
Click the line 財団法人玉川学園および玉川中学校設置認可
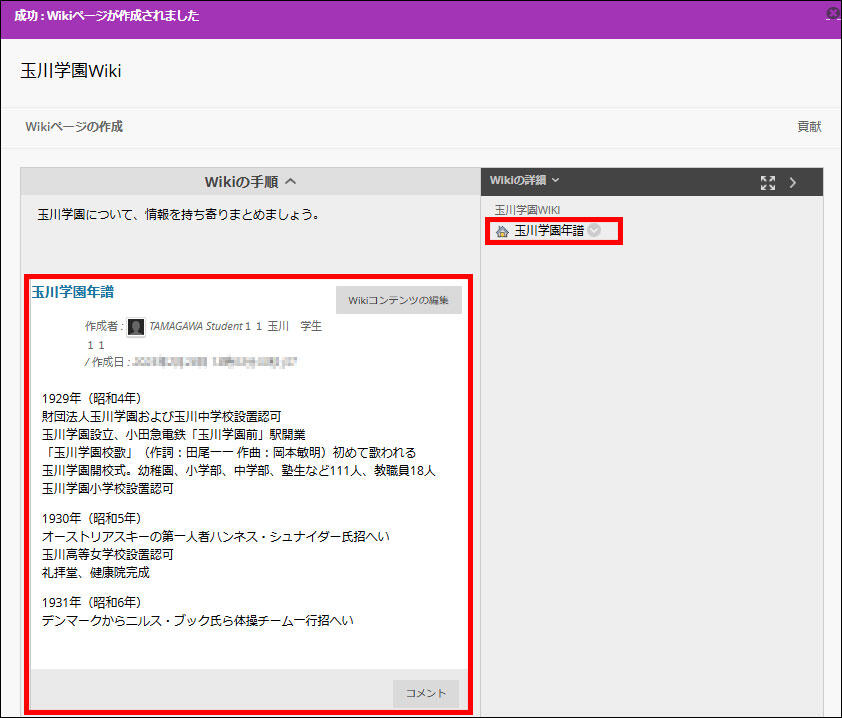(162, 417)
